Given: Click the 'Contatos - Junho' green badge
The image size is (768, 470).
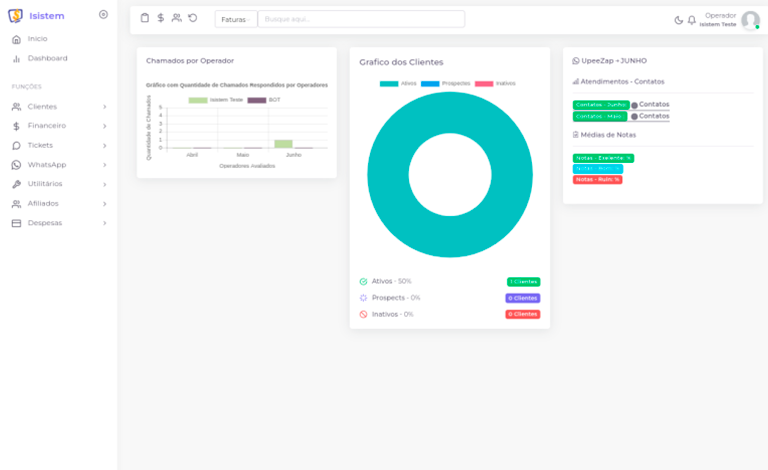Looking at the screenshot, I should click(600, 104).
